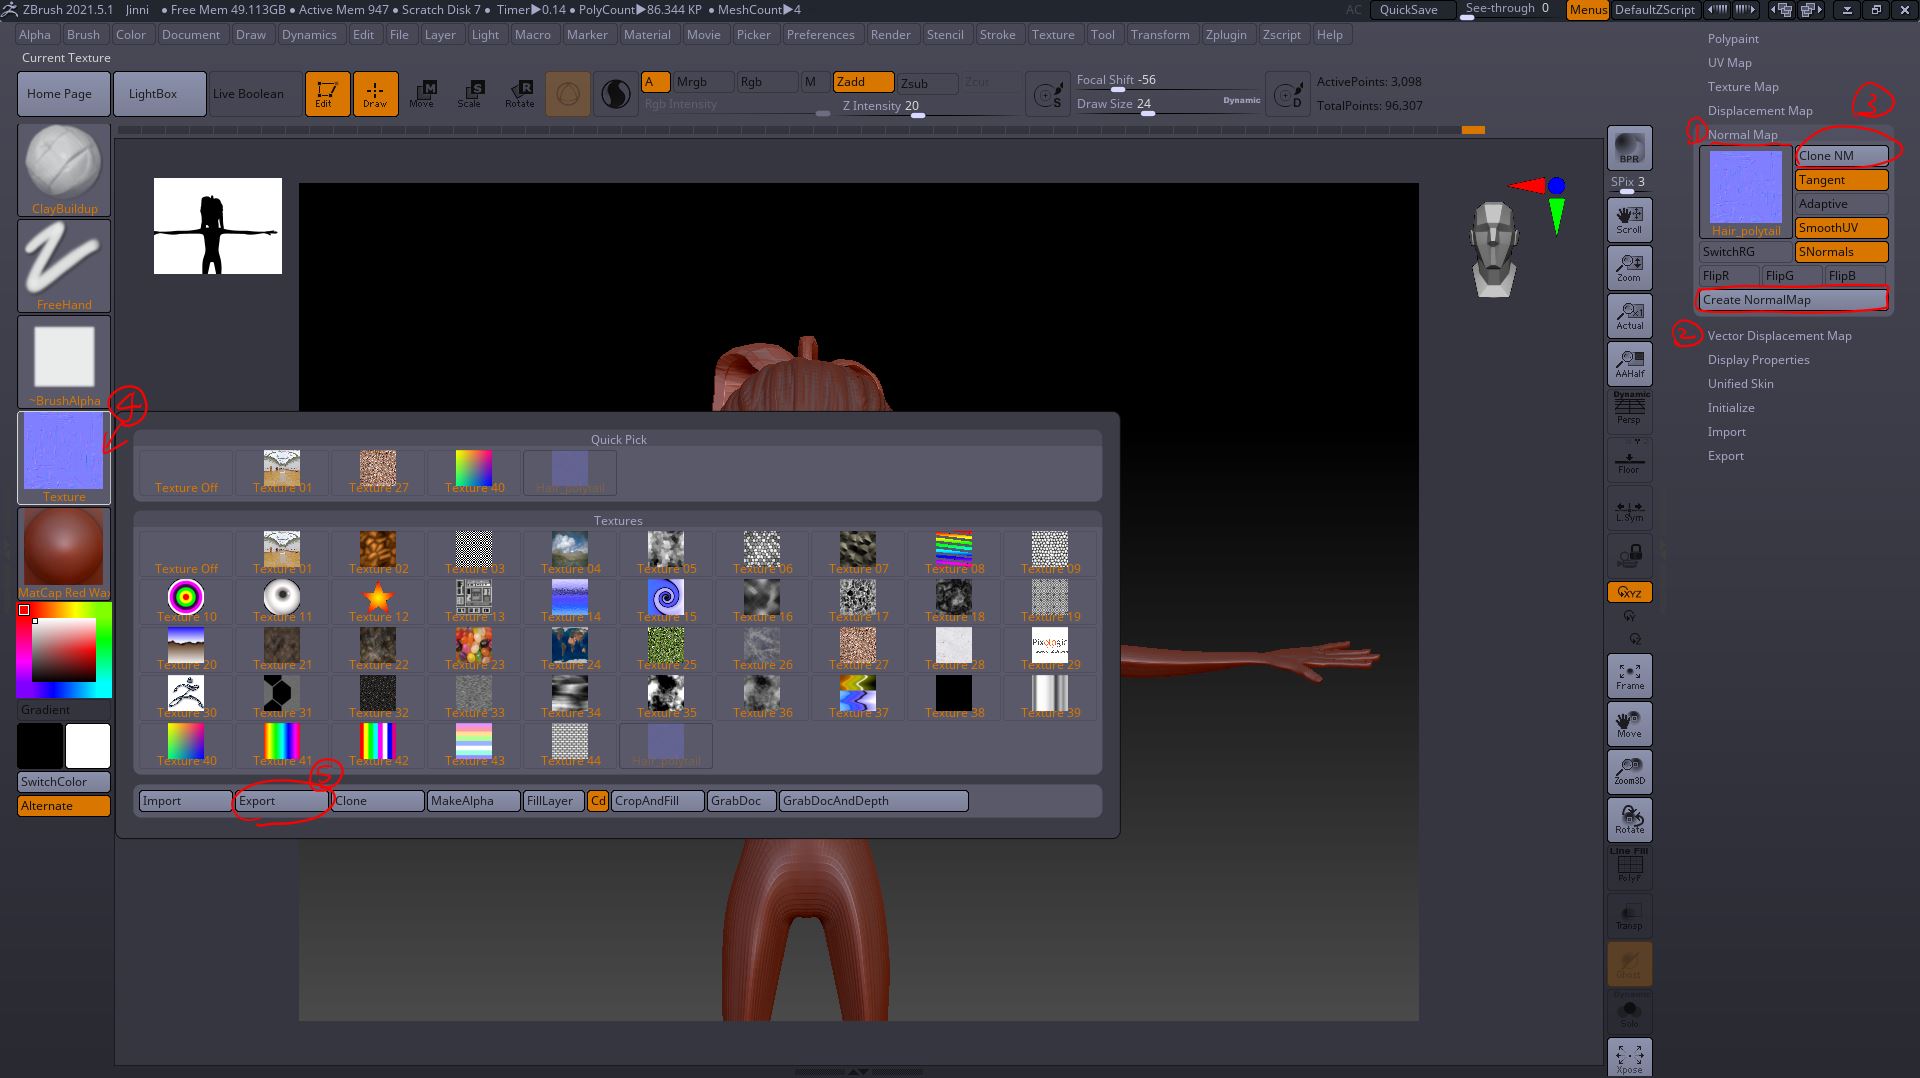Click the Create NormalMap button
Viewport: 1920px width, 1078px height.
coord(1792,299)
